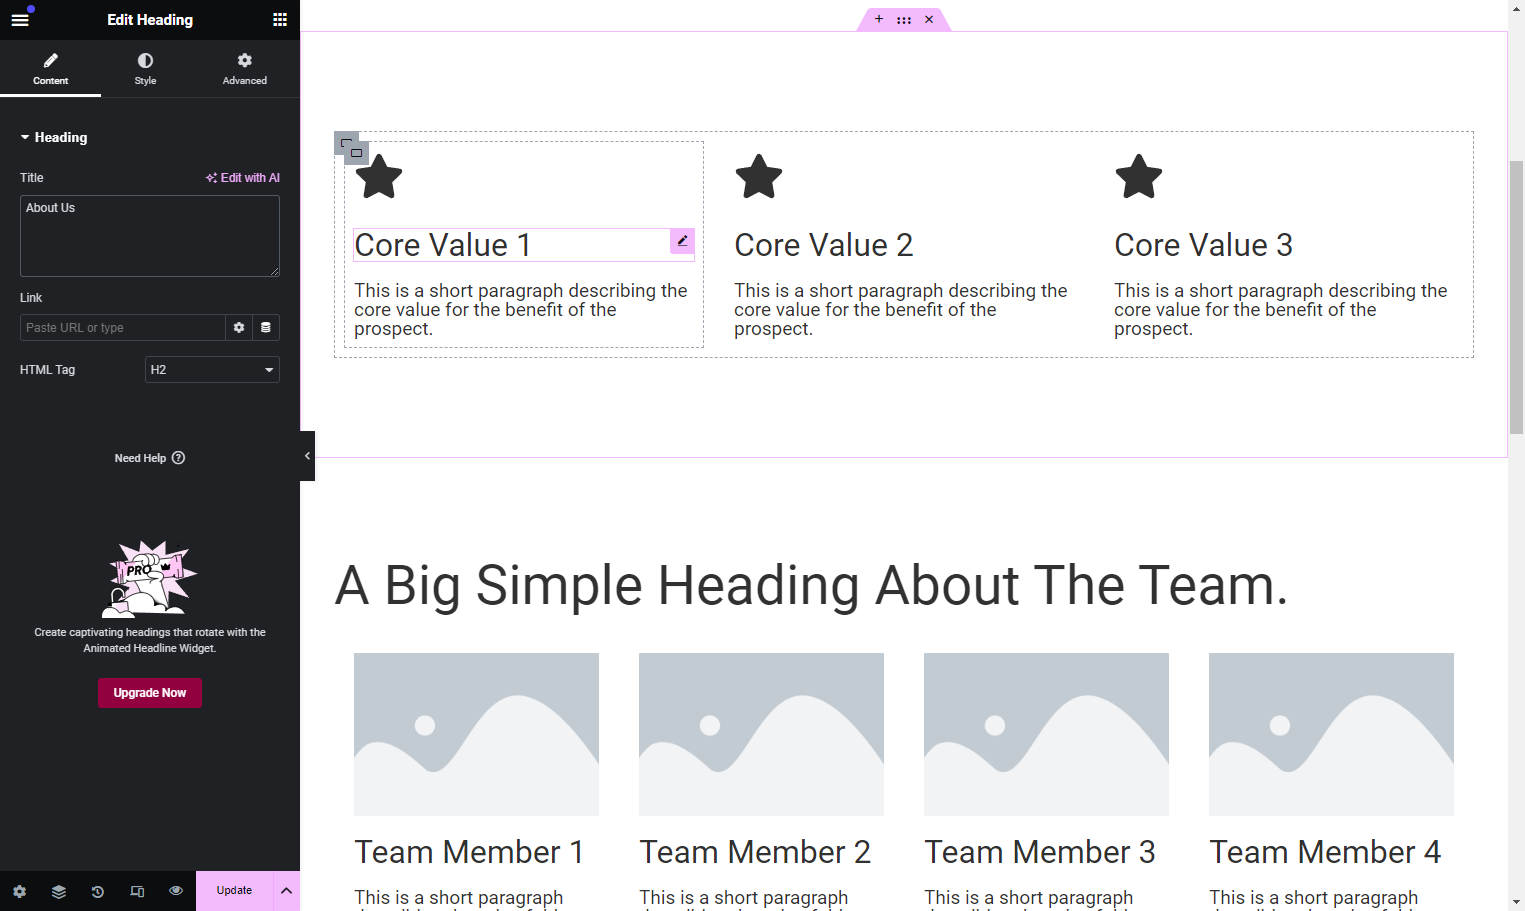Viewport: 1525px width, 911px height.
Task: Click the scroll down arrow
Action: 1516,903
